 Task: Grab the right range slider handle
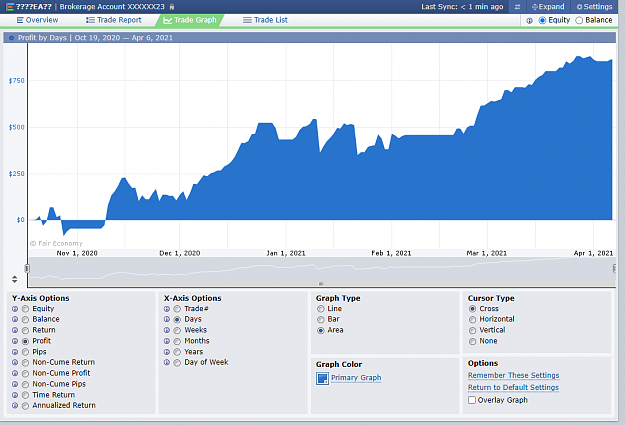tap(614, 268)
